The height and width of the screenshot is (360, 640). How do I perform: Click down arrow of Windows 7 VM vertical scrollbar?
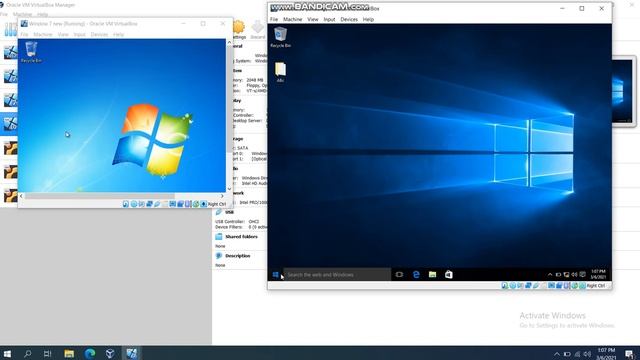coord(229,189)
